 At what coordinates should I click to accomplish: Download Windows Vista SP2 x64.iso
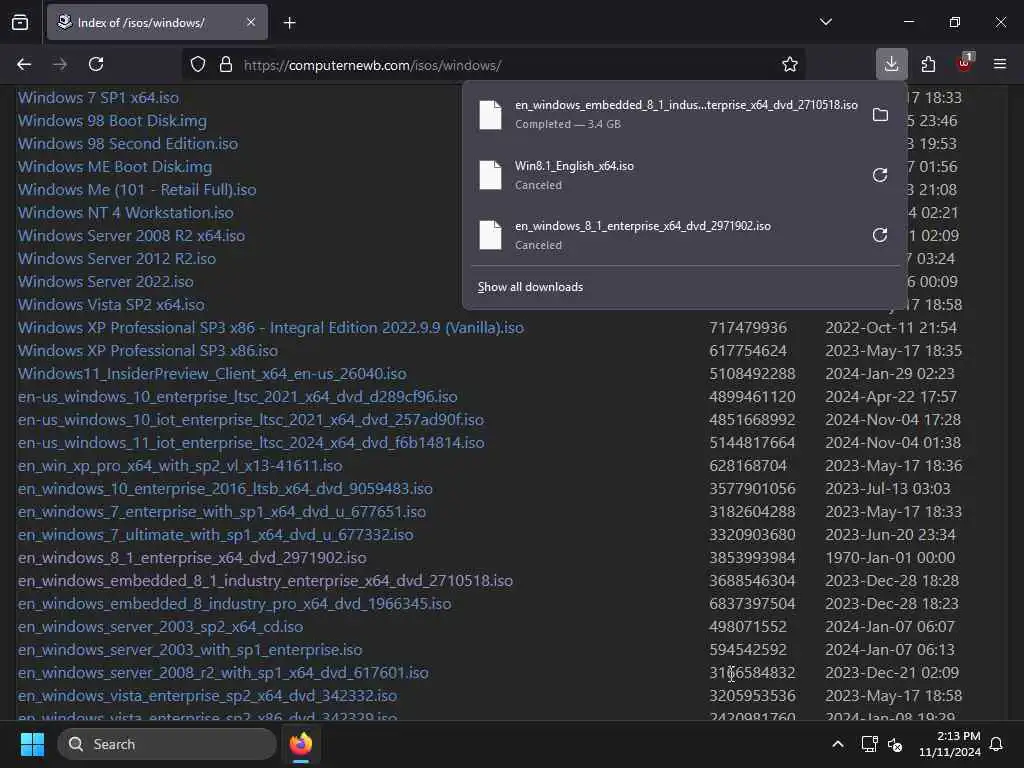pyautogui.click(x=111, y=304)
